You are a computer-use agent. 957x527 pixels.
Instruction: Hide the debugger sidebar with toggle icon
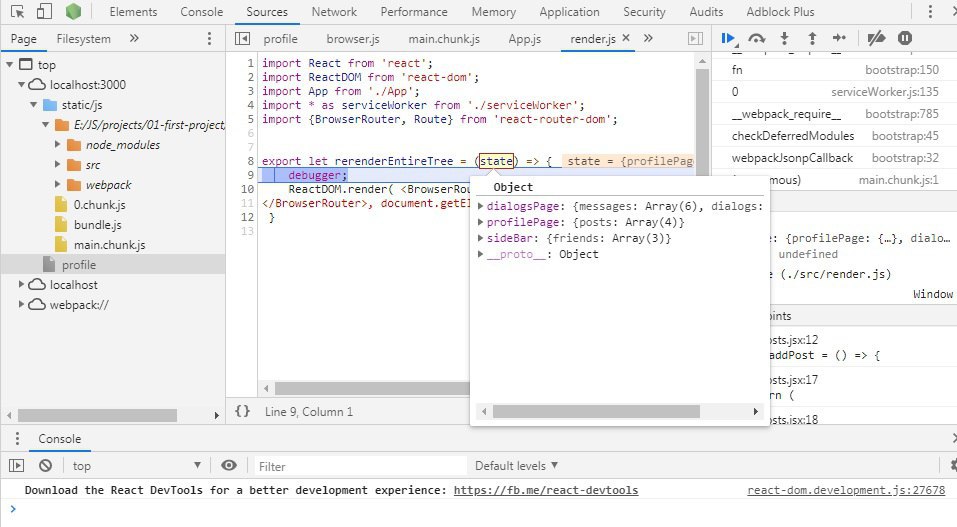pyautogui.click(x=695, y=38)
